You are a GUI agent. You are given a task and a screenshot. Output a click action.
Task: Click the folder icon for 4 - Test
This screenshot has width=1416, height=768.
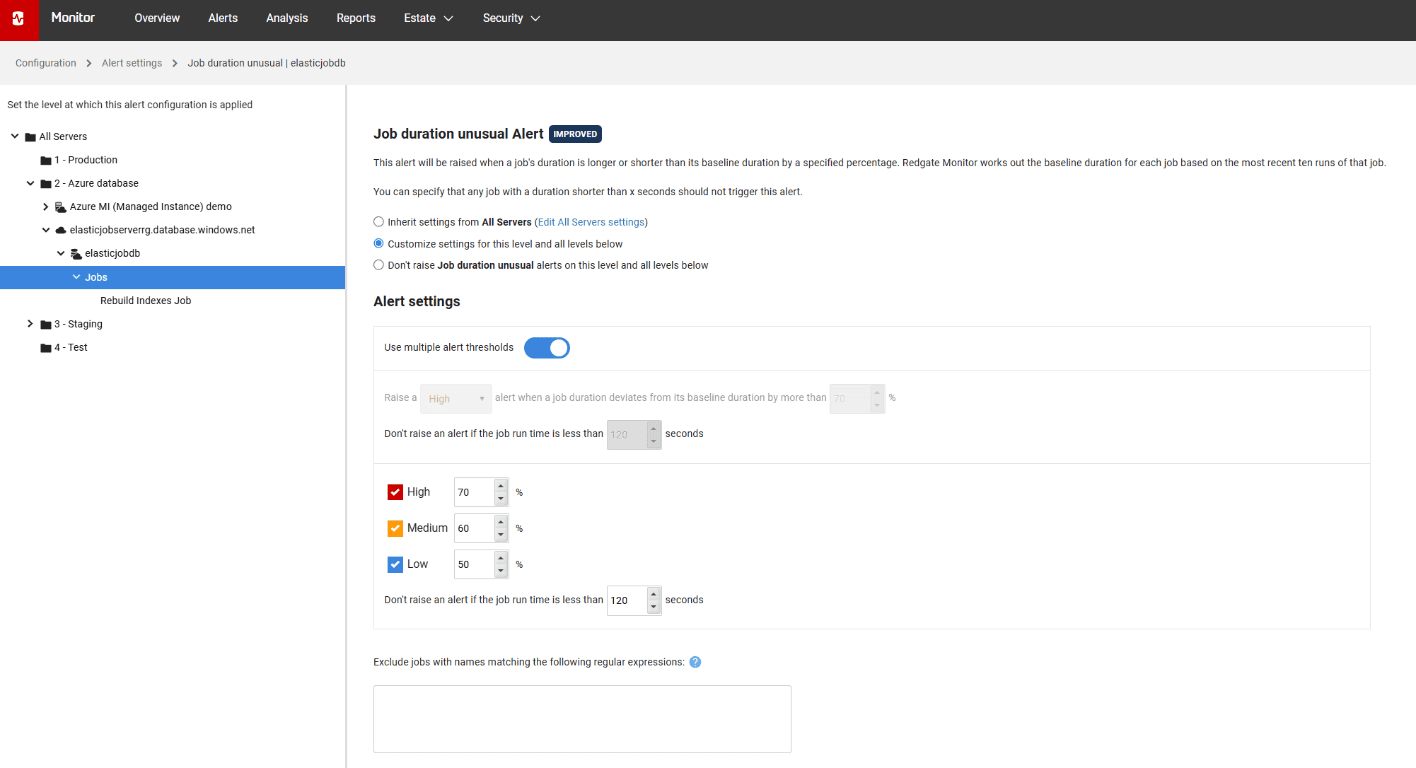46,348
